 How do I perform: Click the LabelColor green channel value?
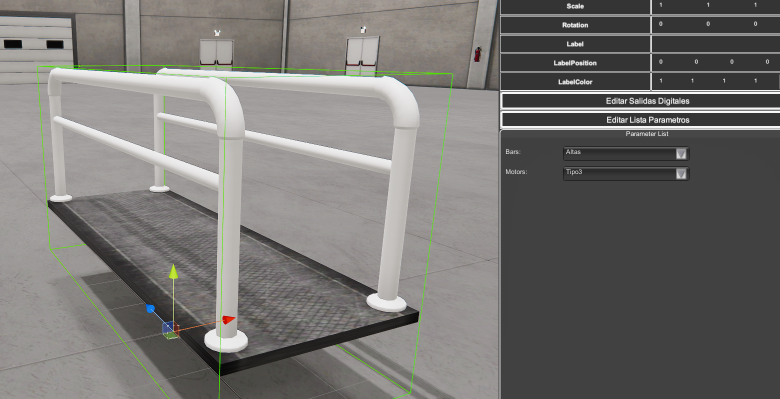click(x=692, y=81)
